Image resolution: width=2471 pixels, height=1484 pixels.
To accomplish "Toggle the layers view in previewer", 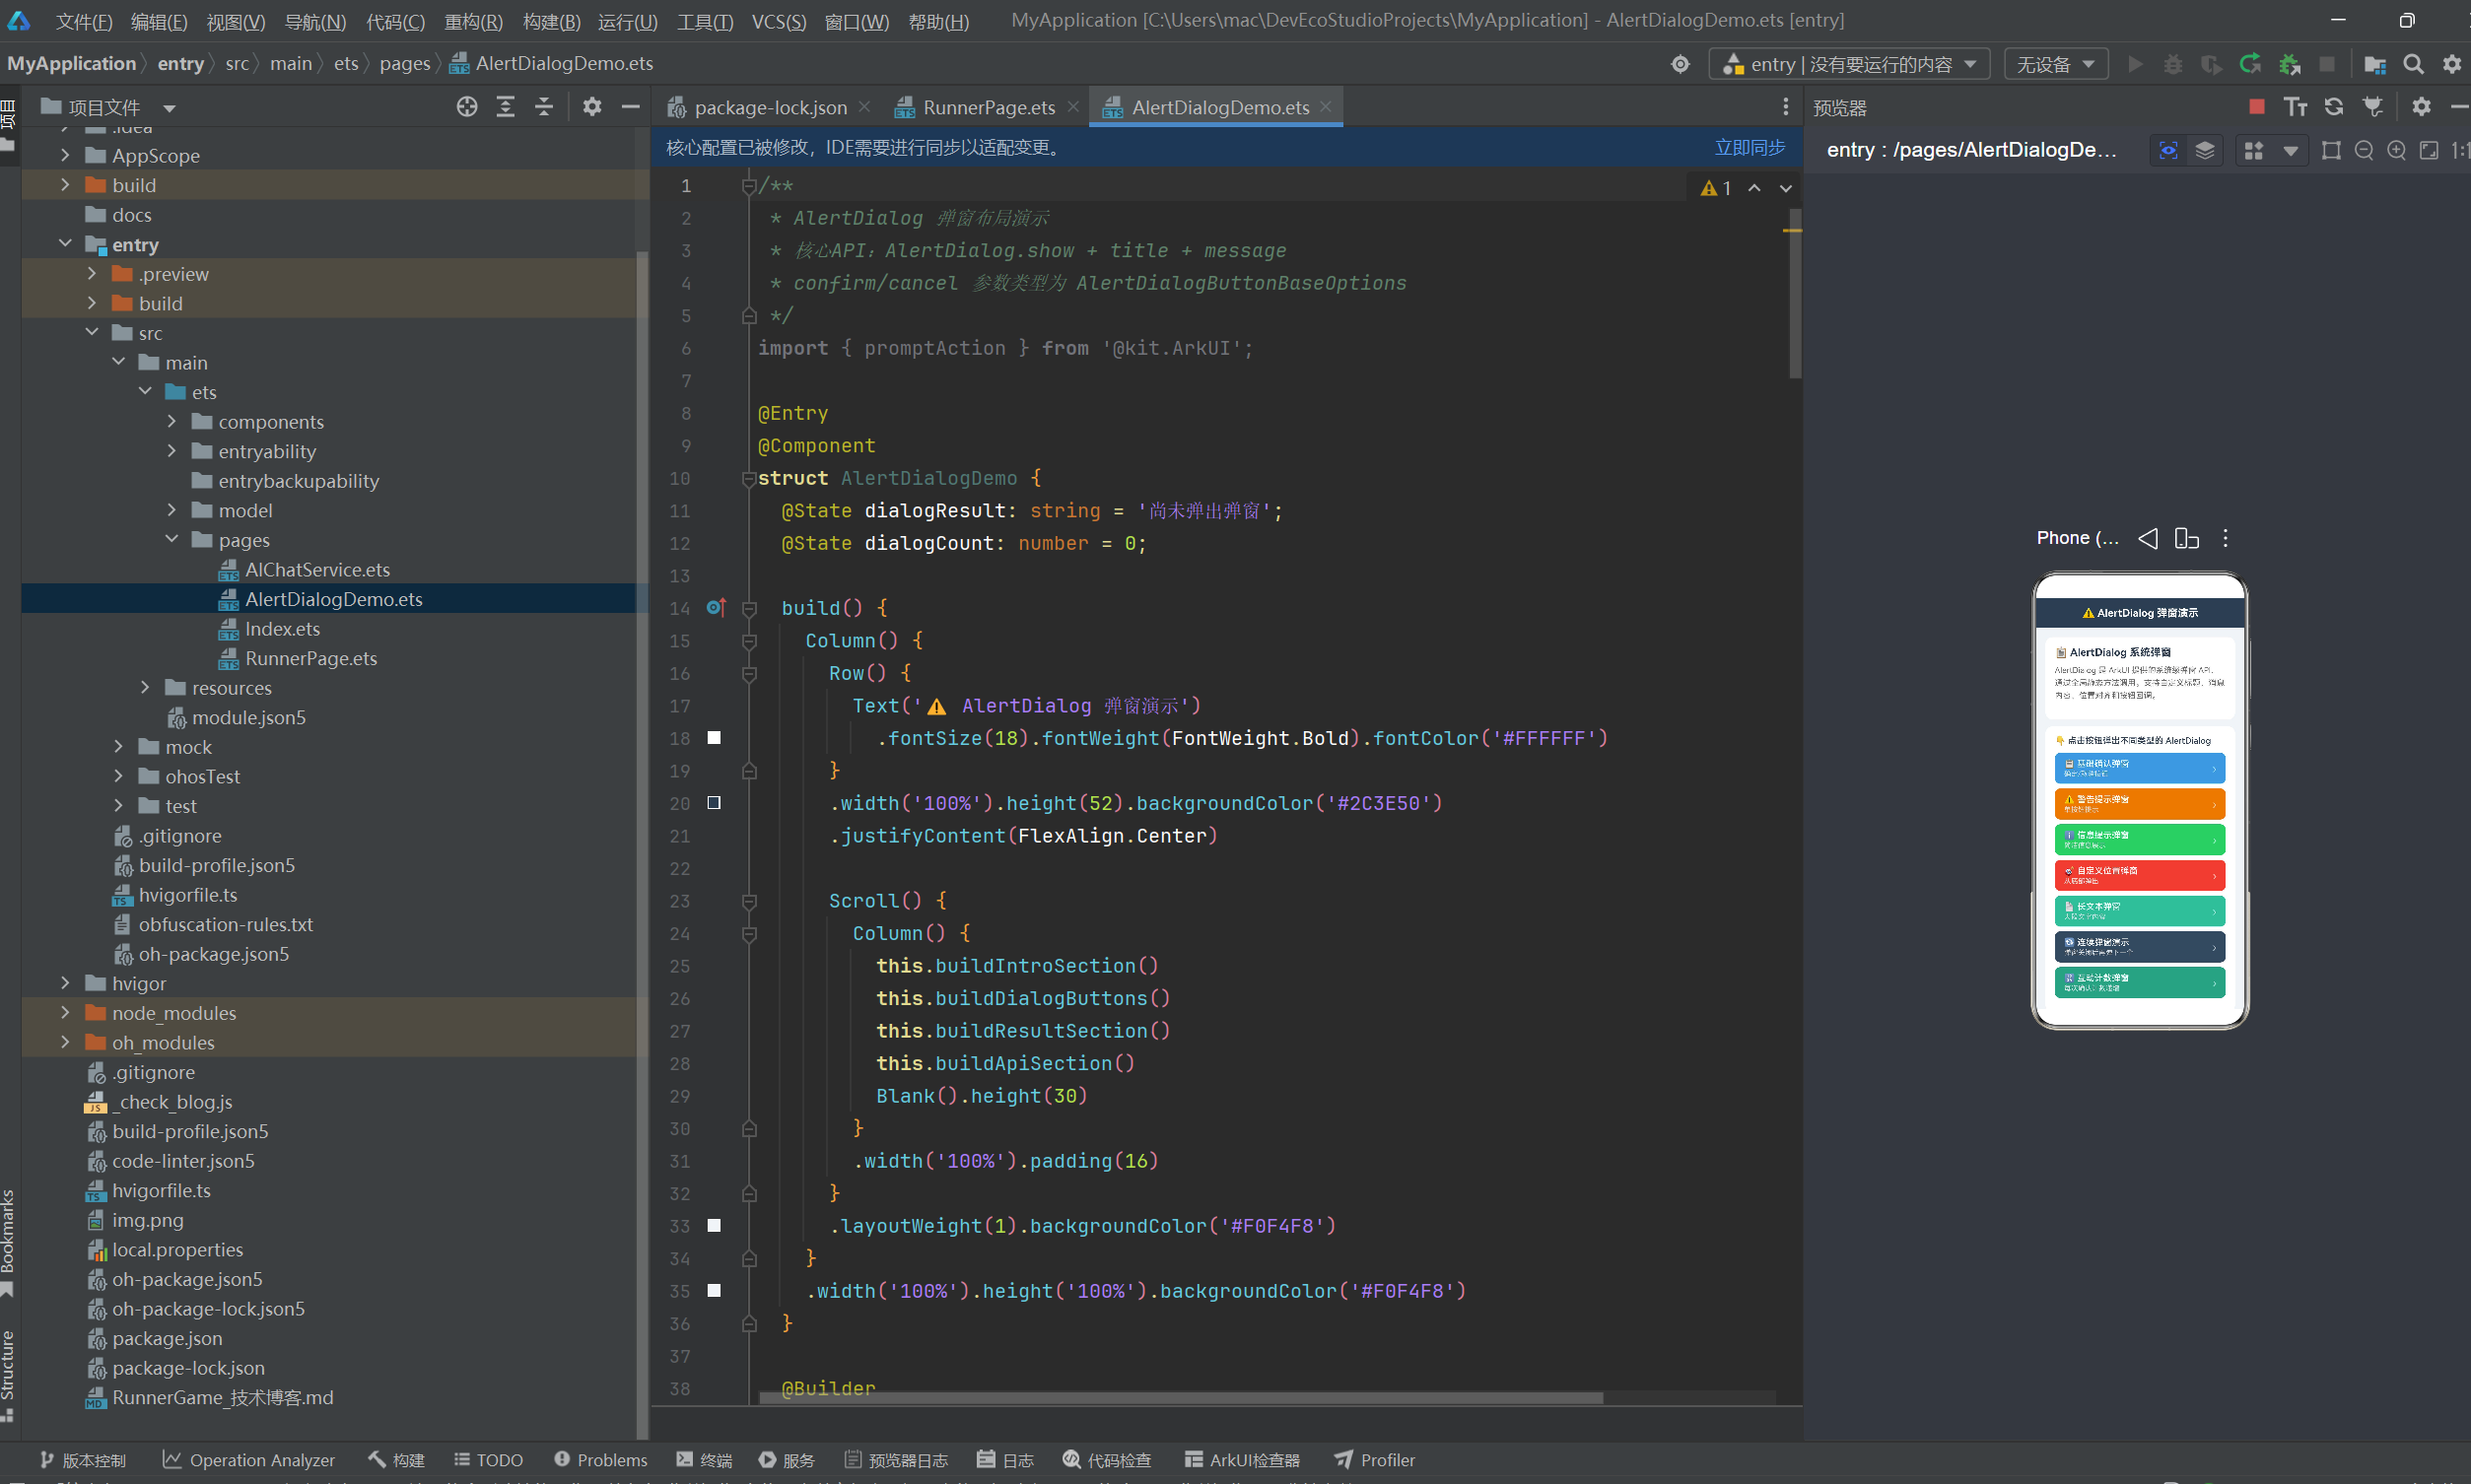I will [2205, 150].
